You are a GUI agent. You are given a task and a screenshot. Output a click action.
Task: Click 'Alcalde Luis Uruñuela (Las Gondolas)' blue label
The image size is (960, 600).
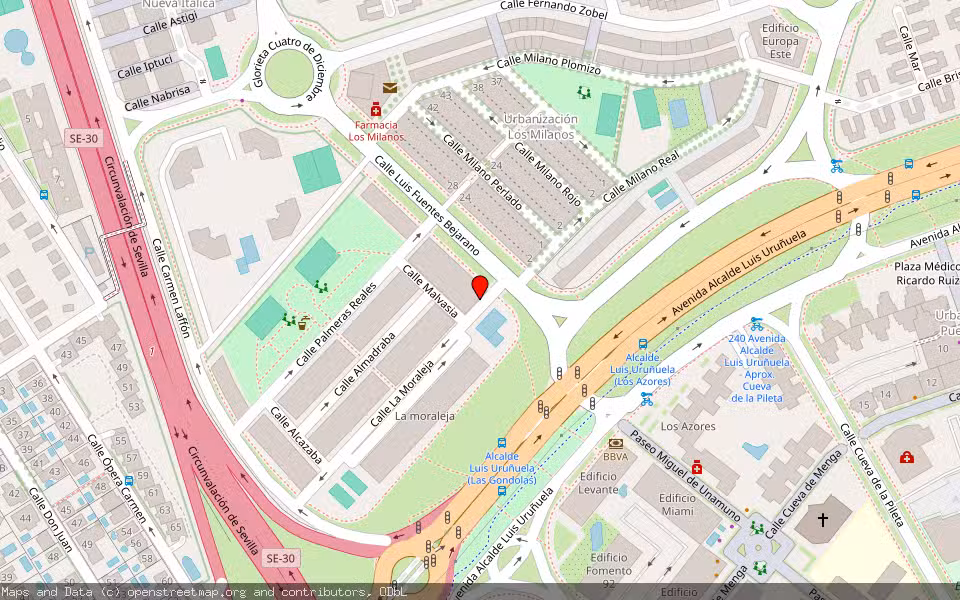point(502,468)
